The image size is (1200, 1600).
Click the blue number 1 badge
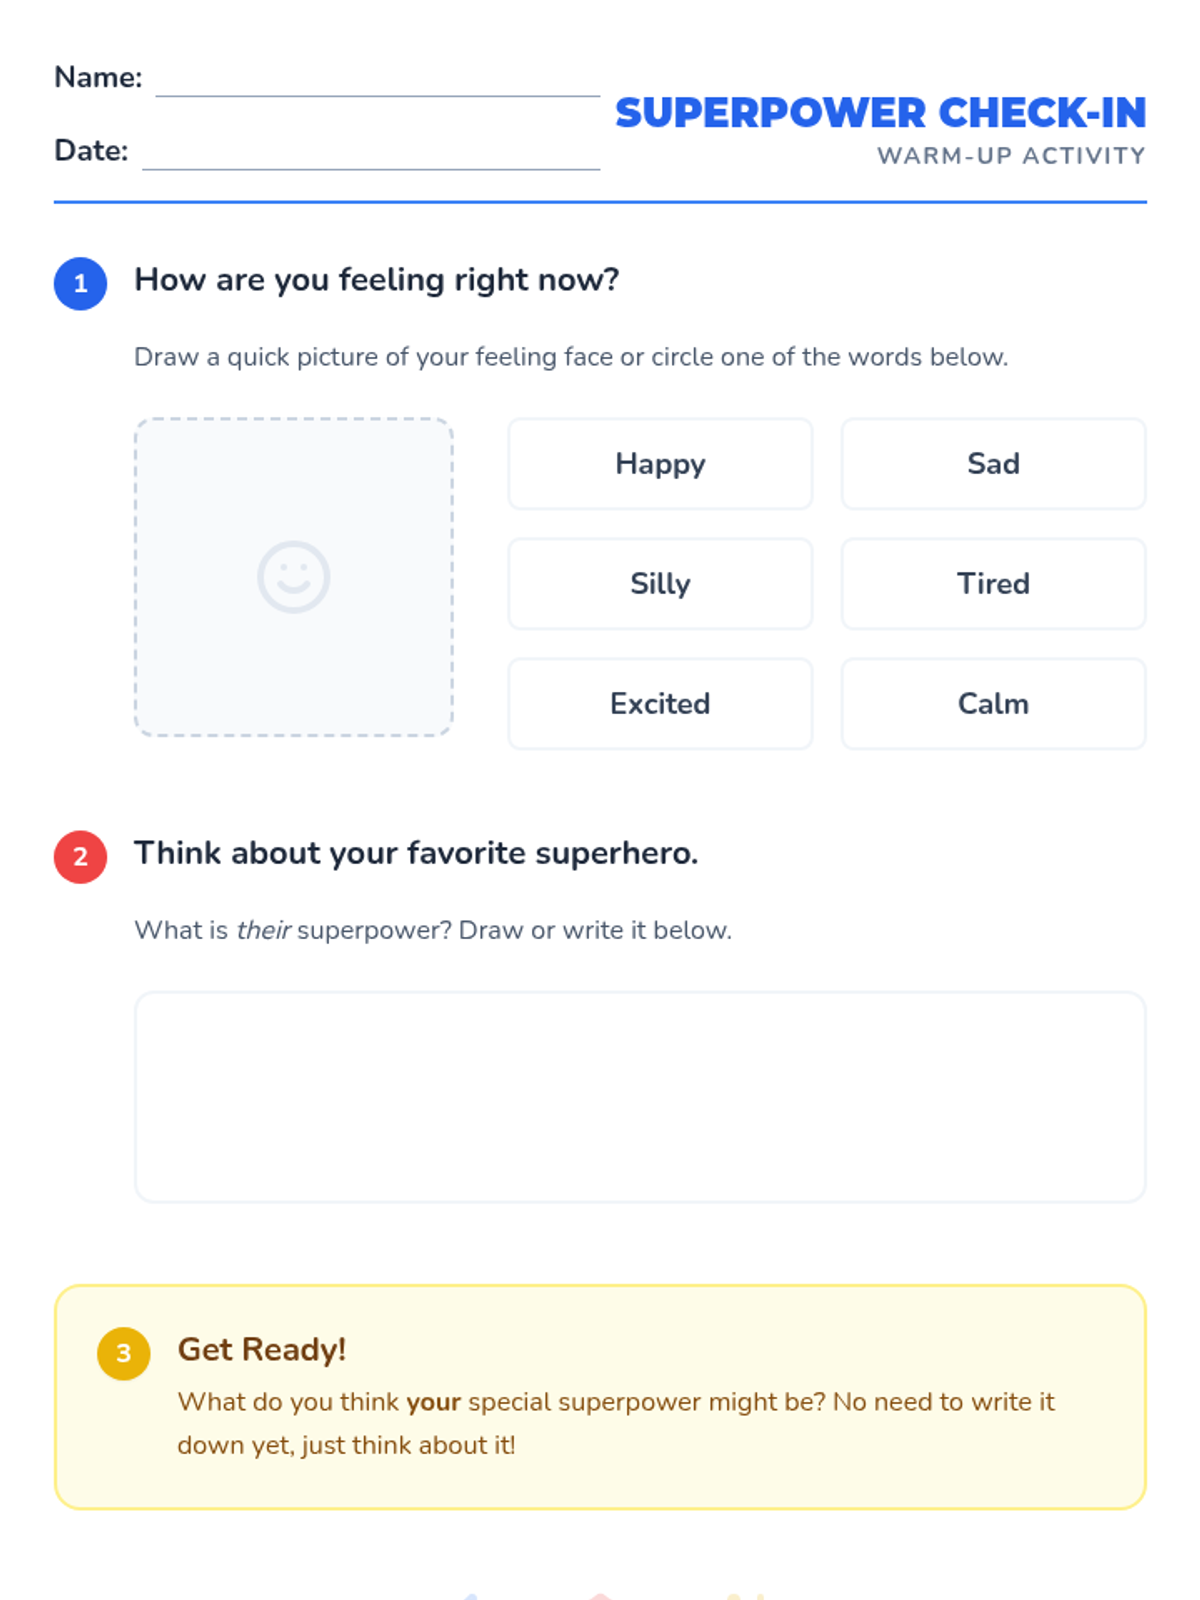81,284
